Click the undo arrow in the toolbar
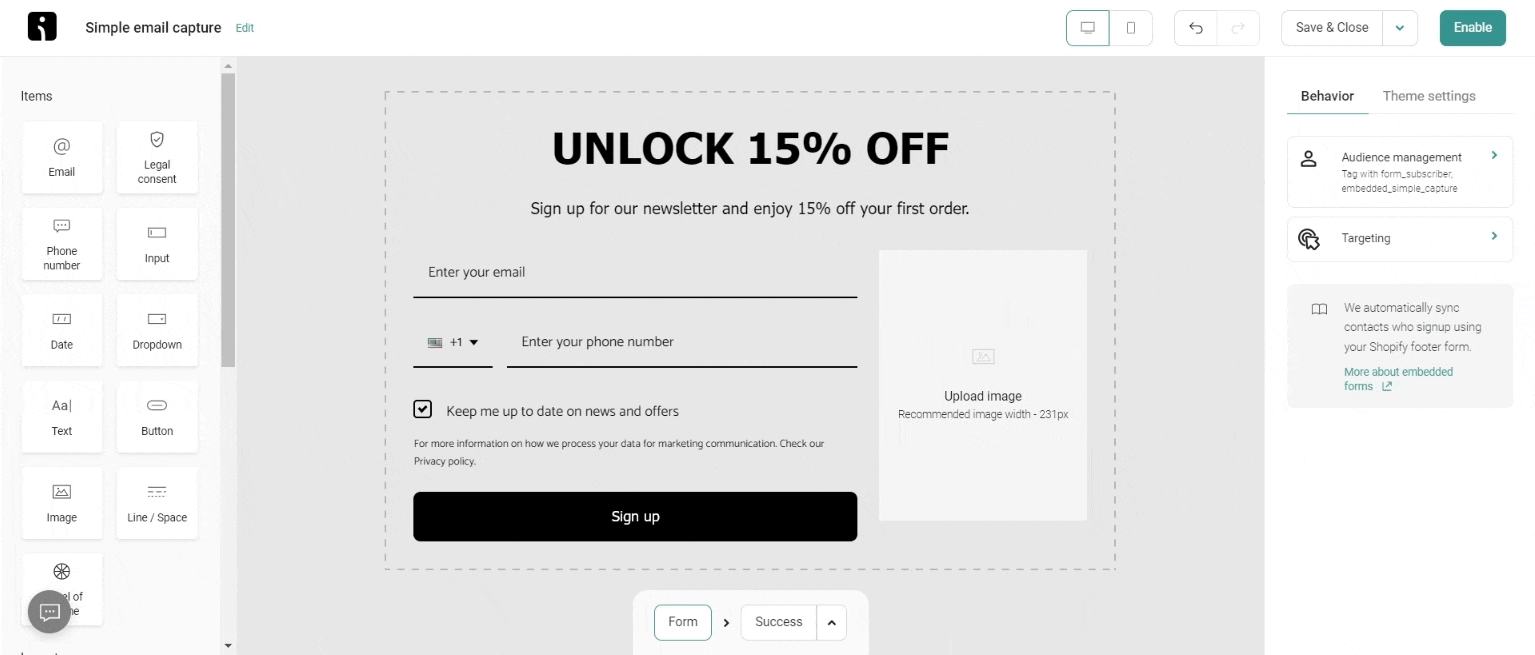Viewport: 1535px width, 655px height. [1195, 28]
